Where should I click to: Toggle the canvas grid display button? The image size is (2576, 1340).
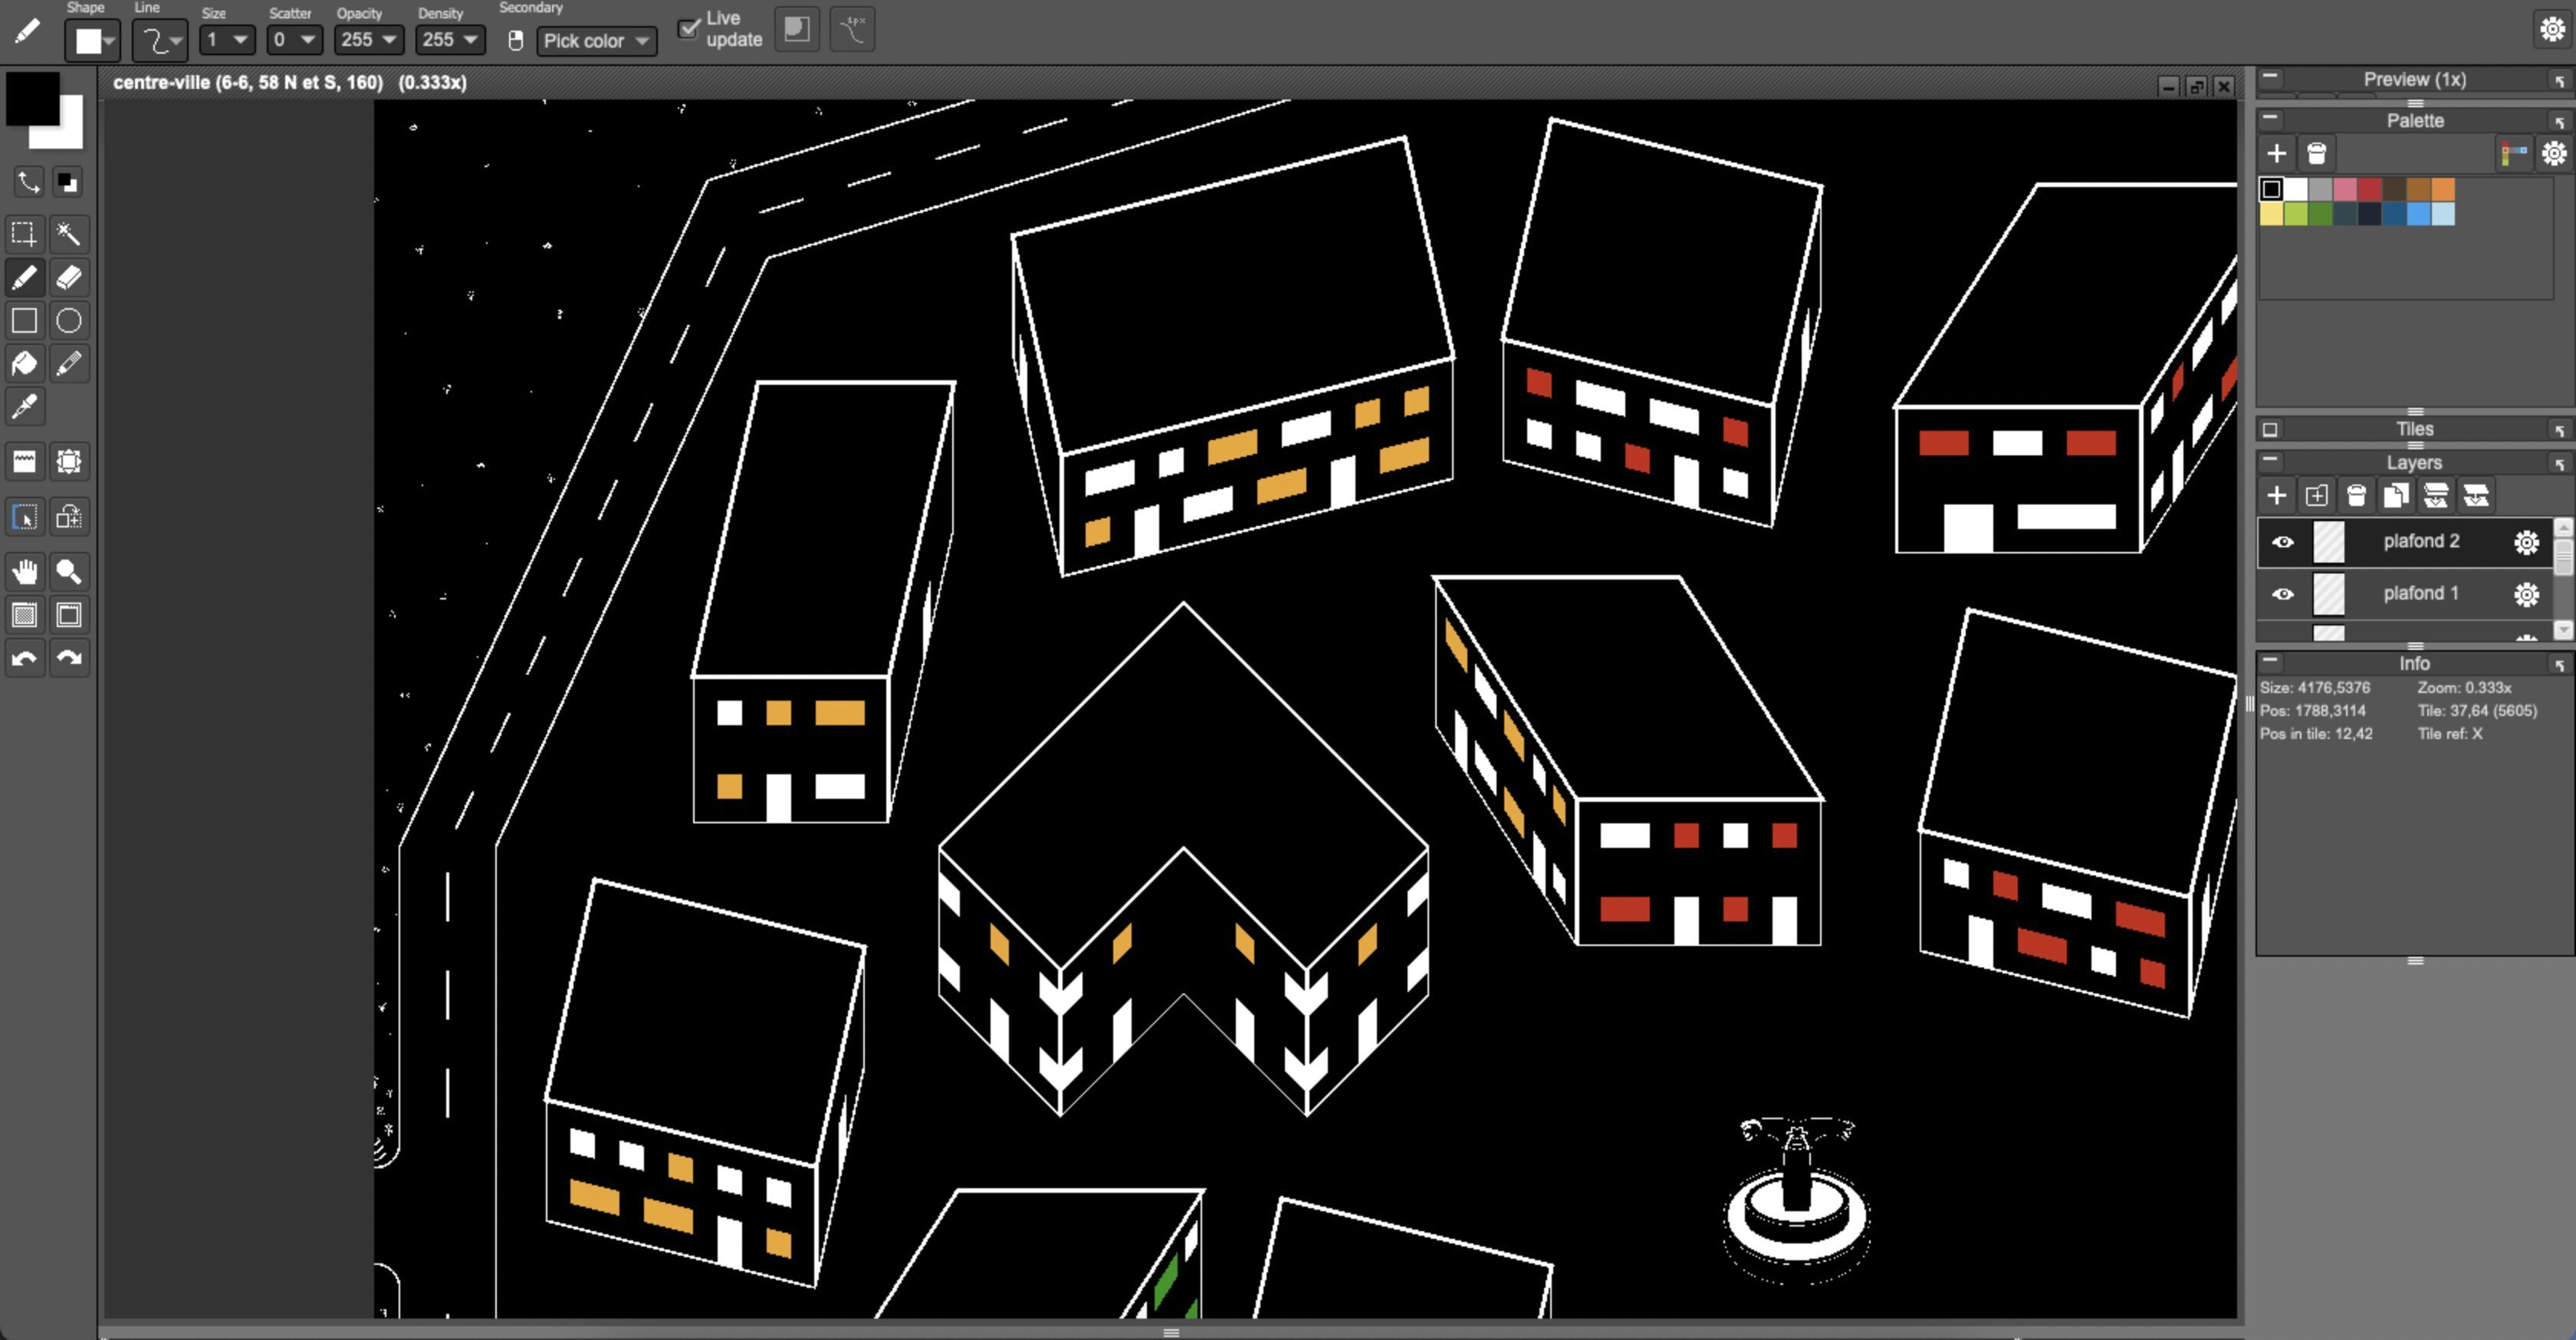[24, 615]
